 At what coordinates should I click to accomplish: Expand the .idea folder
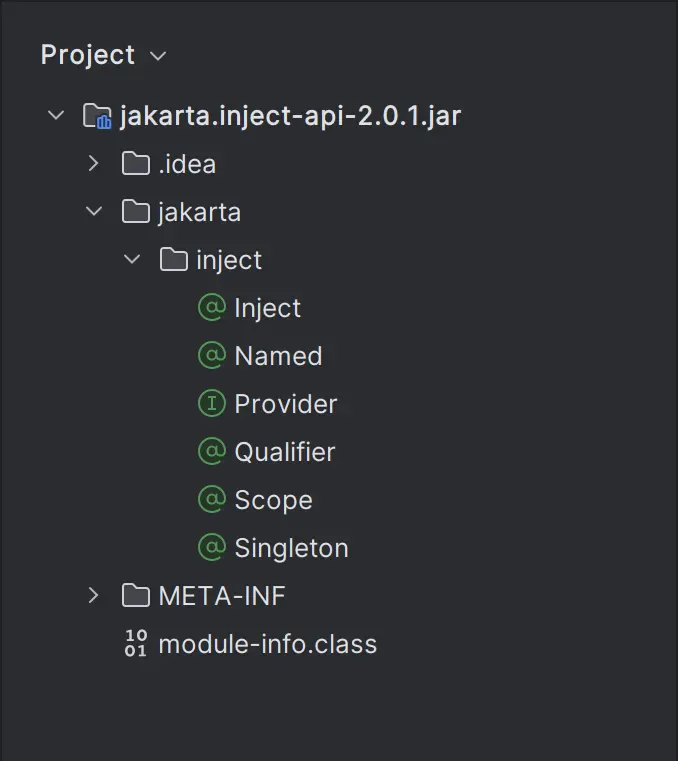click(94, 164)
